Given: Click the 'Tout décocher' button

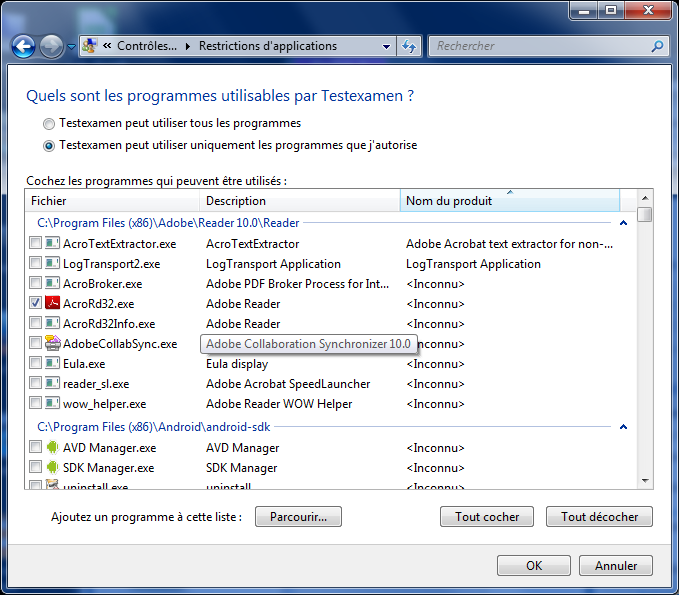Looking at the screenshot, I should tap(599, 517).
